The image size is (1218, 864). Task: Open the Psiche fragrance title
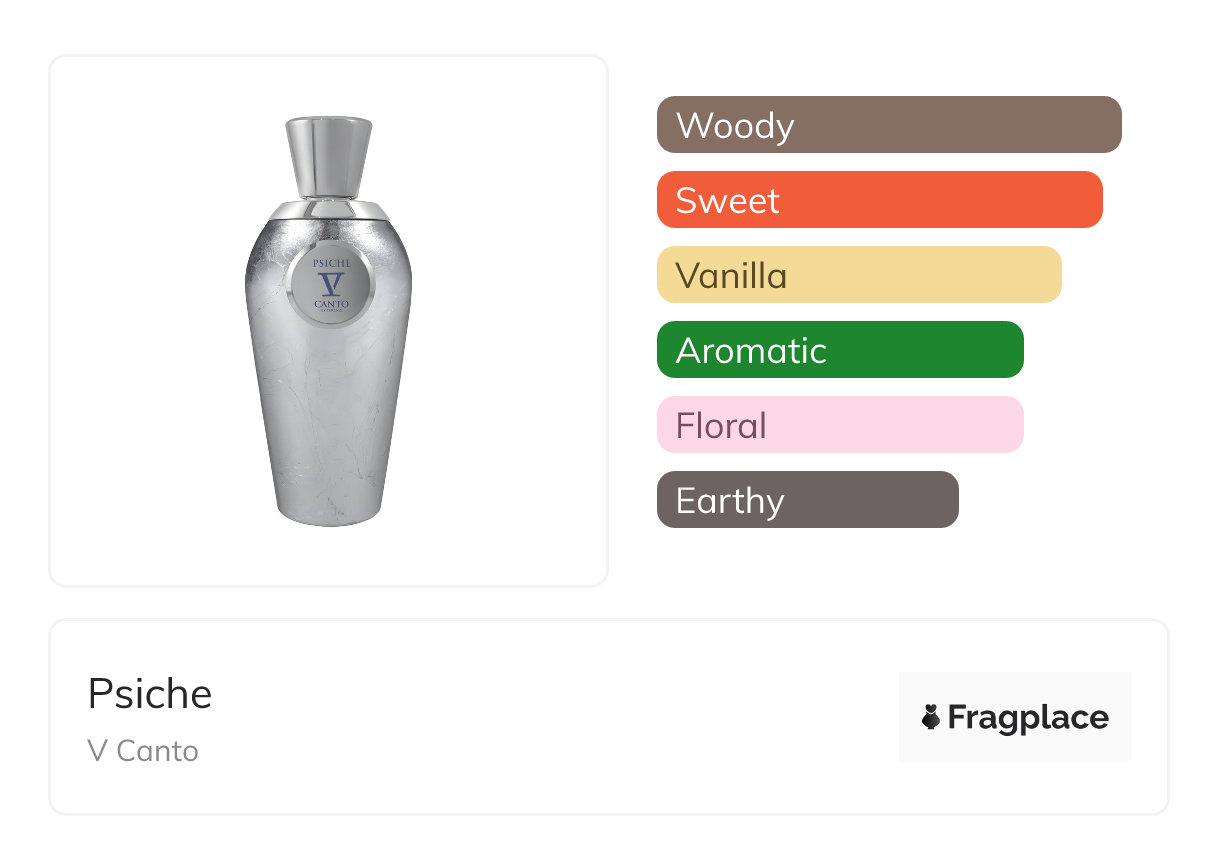(150, 694)
